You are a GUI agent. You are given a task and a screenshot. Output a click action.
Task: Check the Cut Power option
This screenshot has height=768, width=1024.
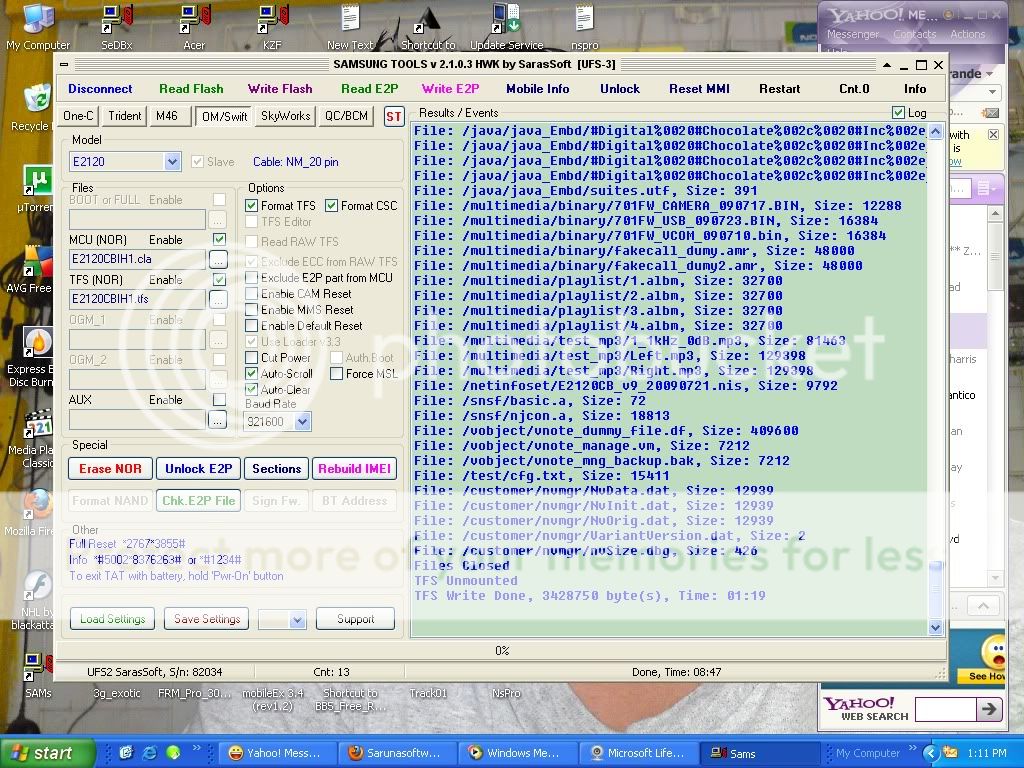click(251, 358)
